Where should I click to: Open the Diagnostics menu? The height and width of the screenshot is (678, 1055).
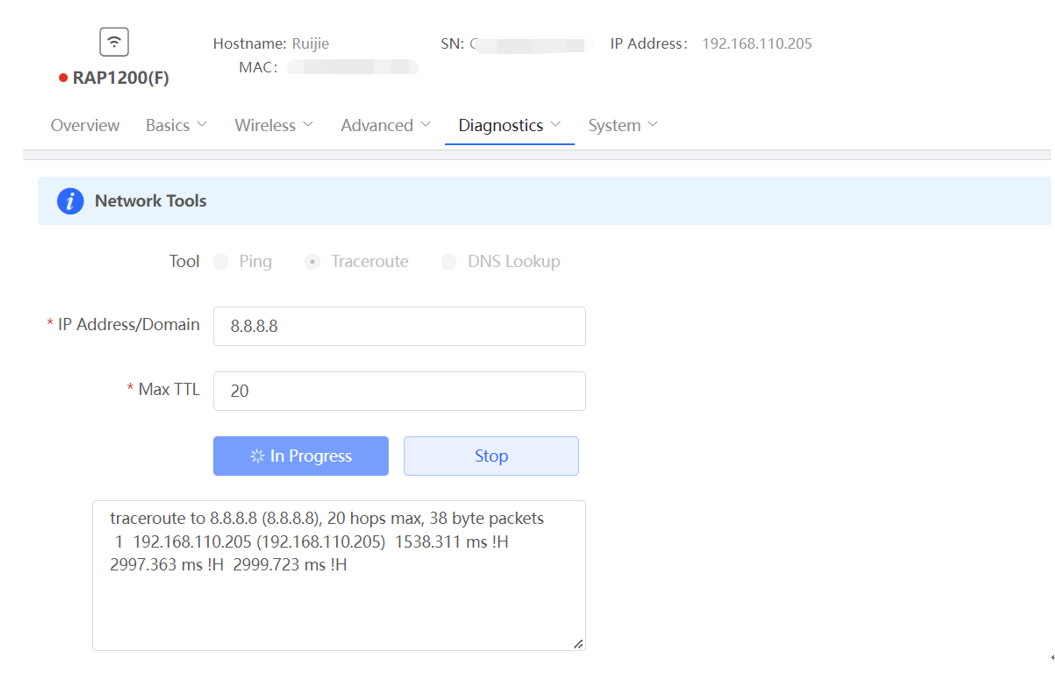509,126
